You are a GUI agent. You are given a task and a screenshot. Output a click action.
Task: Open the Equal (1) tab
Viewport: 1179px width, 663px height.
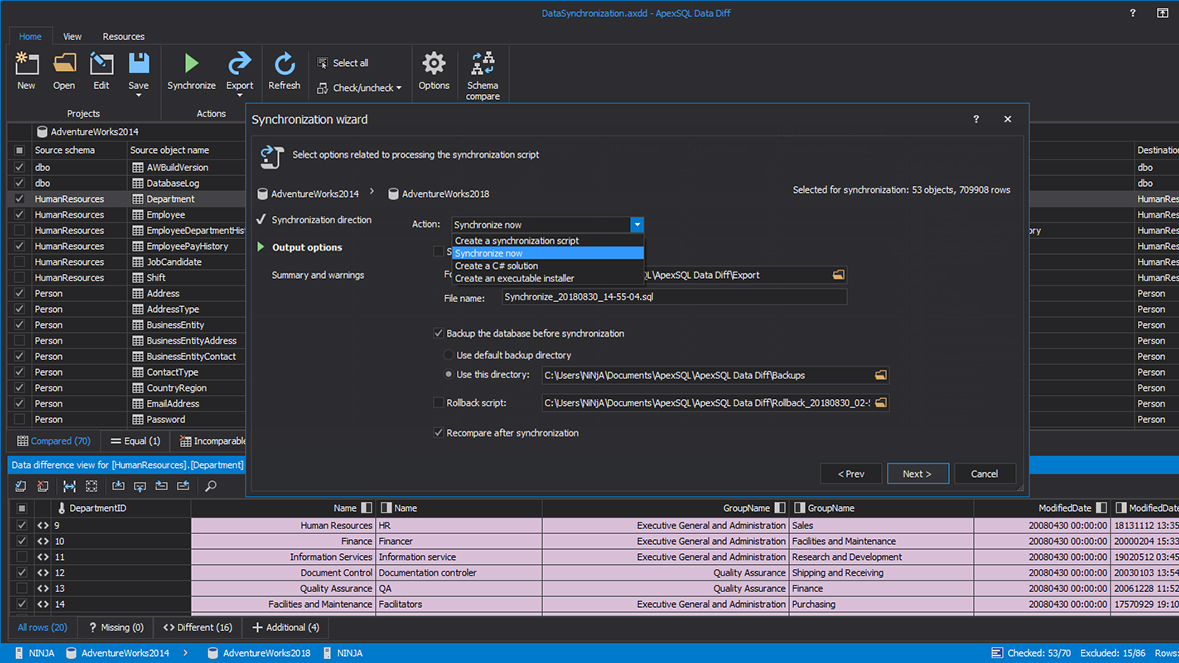coord(135,441)
